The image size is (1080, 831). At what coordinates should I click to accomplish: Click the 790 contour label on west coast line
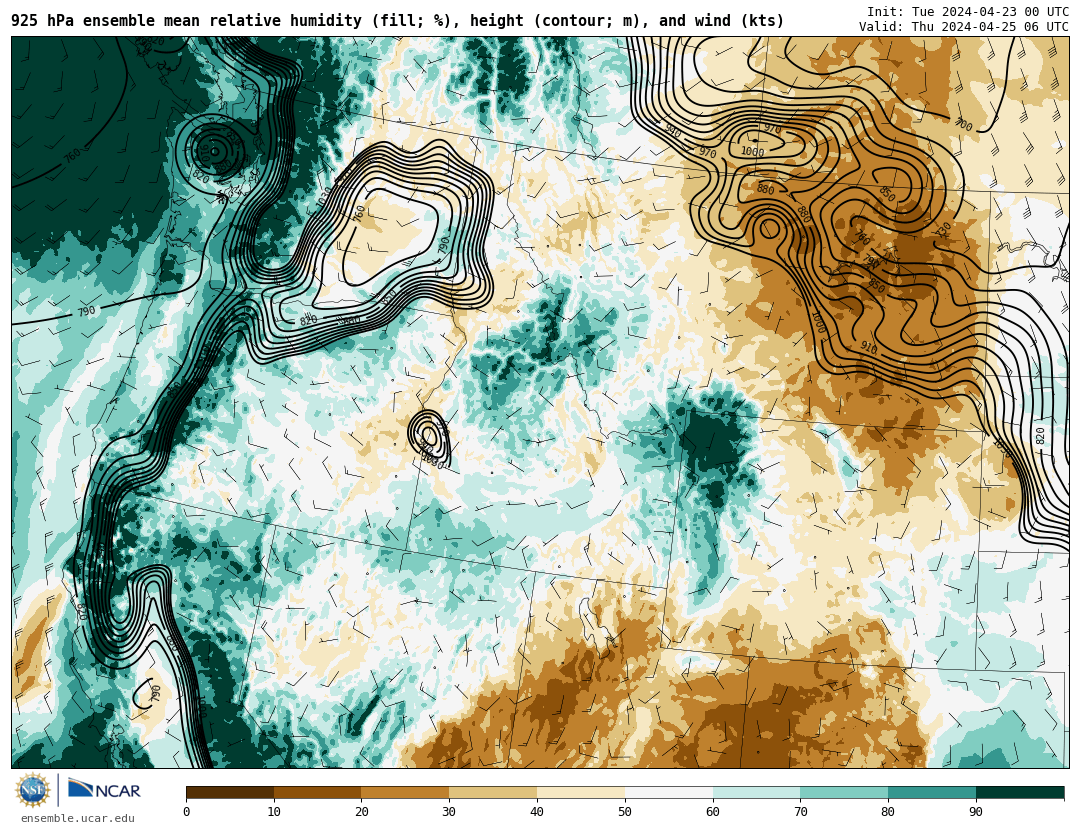(x=86, y=311)
